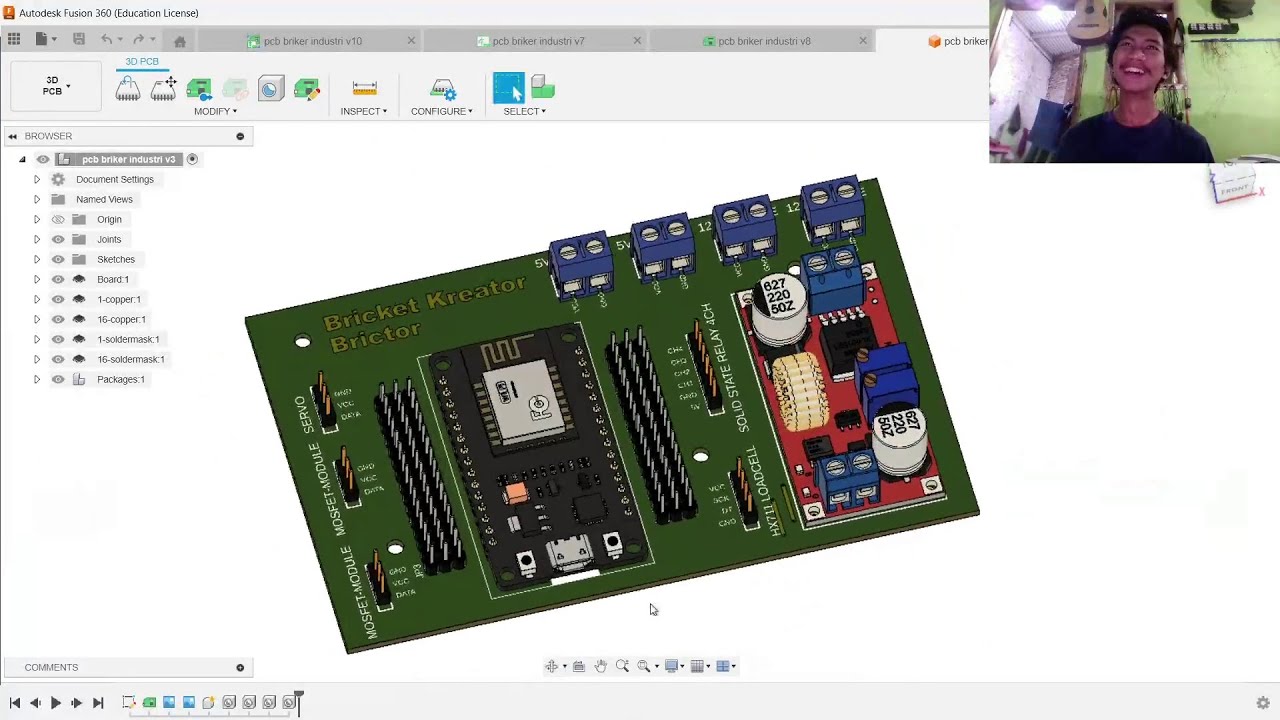Show the hidden Origin folder

click(x=58, y=219)
